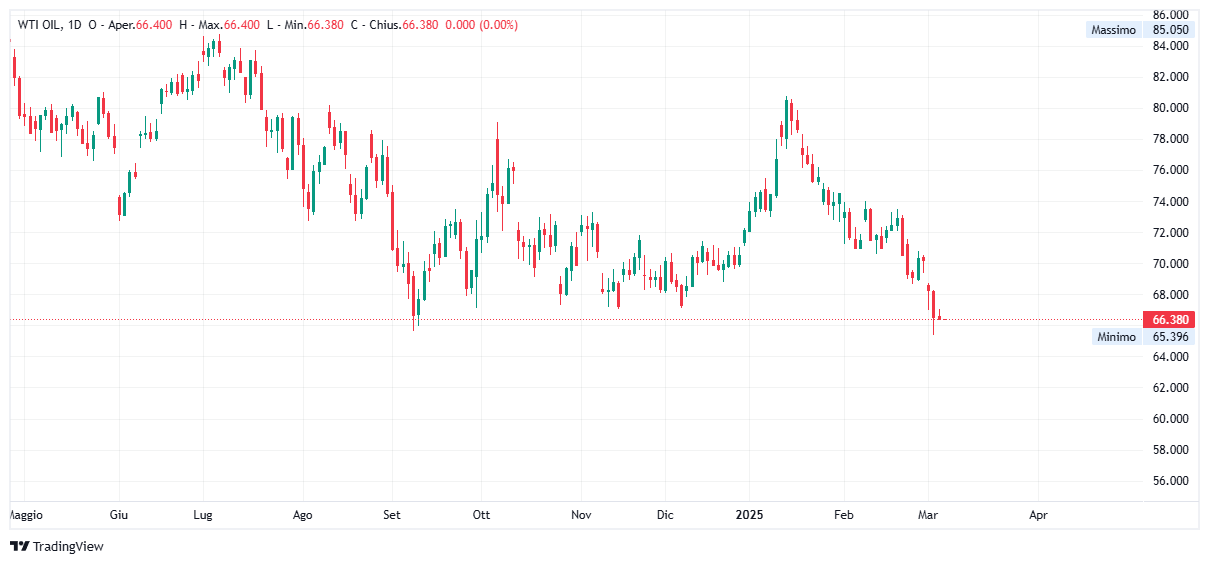Image resolution: width=1209 pixels, height=564 pixels.
Task: Click the Feb month label
Action: tap(844, 515)
